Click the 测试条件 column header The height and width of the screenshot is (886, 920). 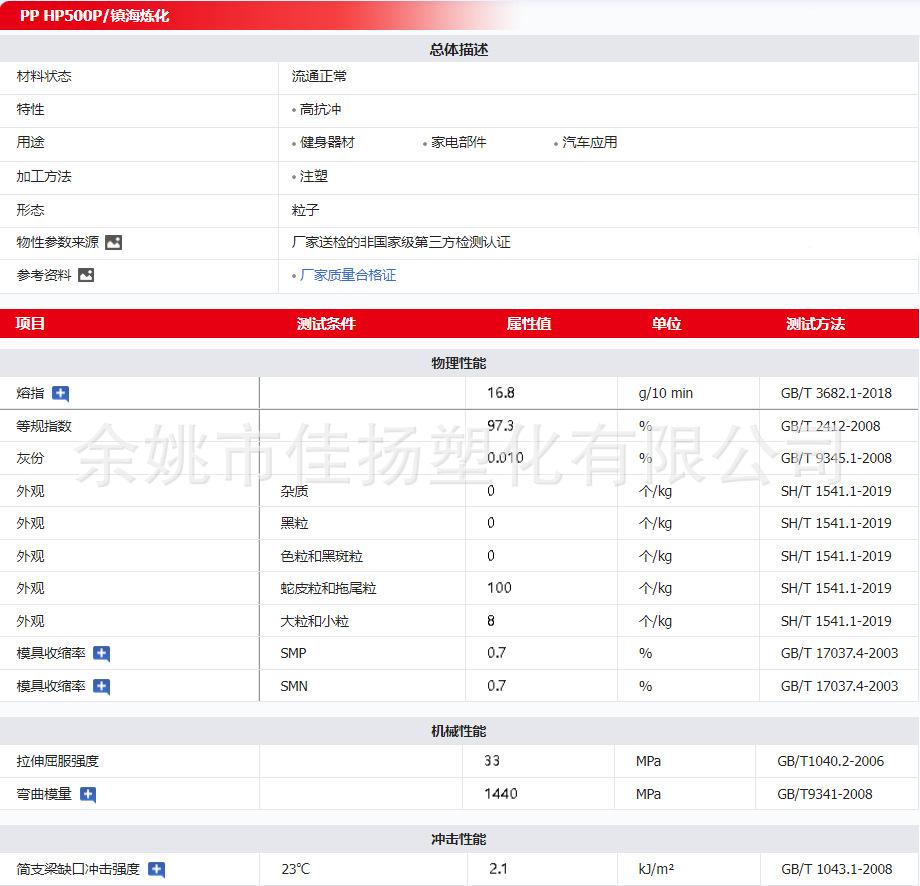[x=326, y=324]
